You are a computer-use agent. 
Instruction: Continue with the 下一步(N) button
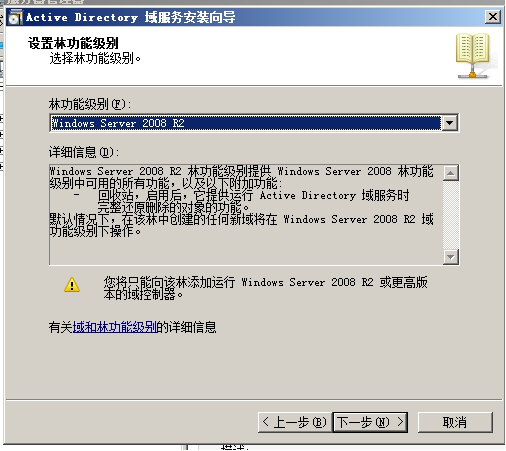370,422
